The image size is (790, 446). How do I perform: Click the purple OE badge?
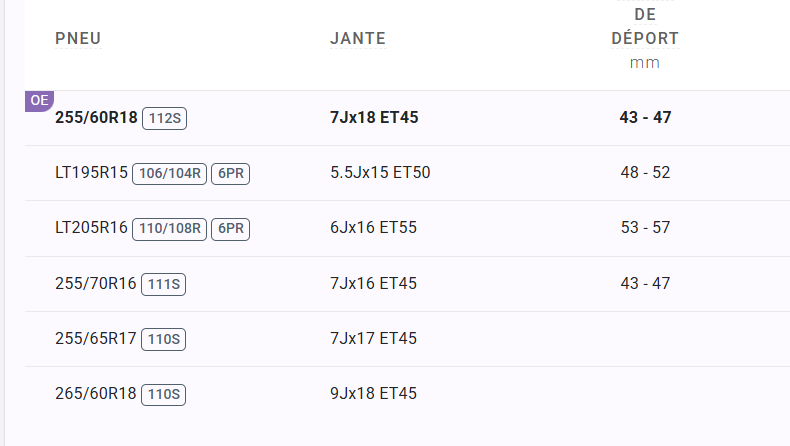(x=39, y=101)
